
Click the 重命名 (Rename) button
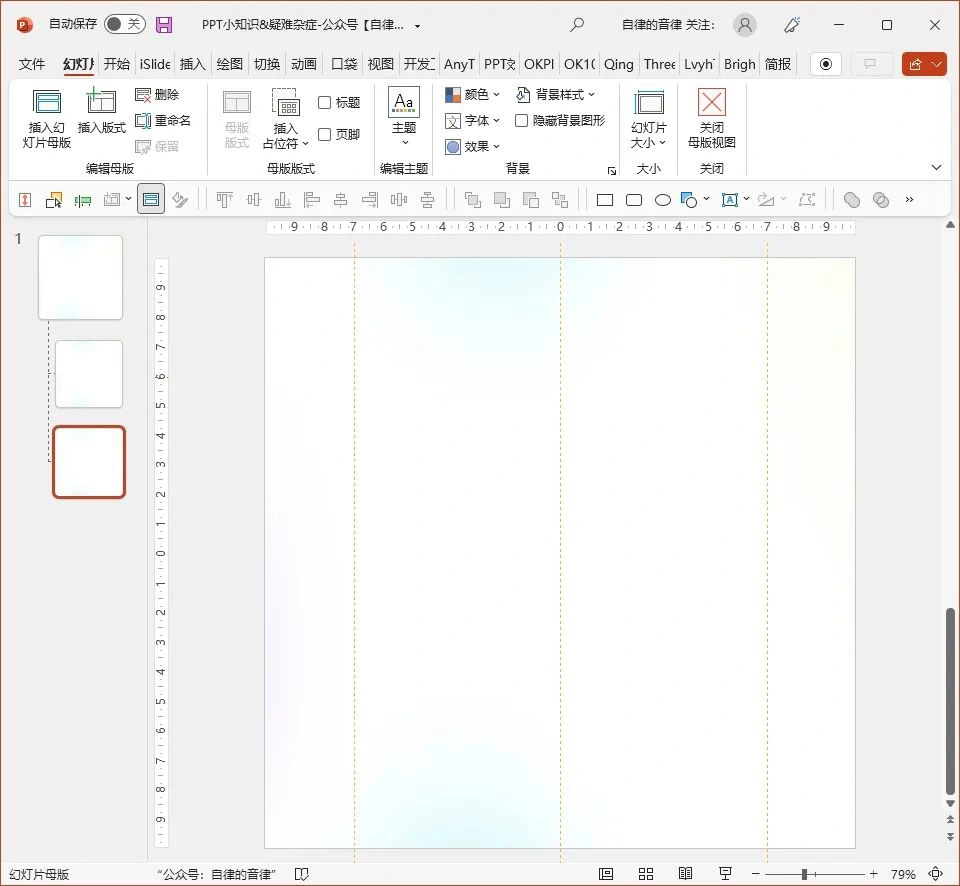(163, 121)
